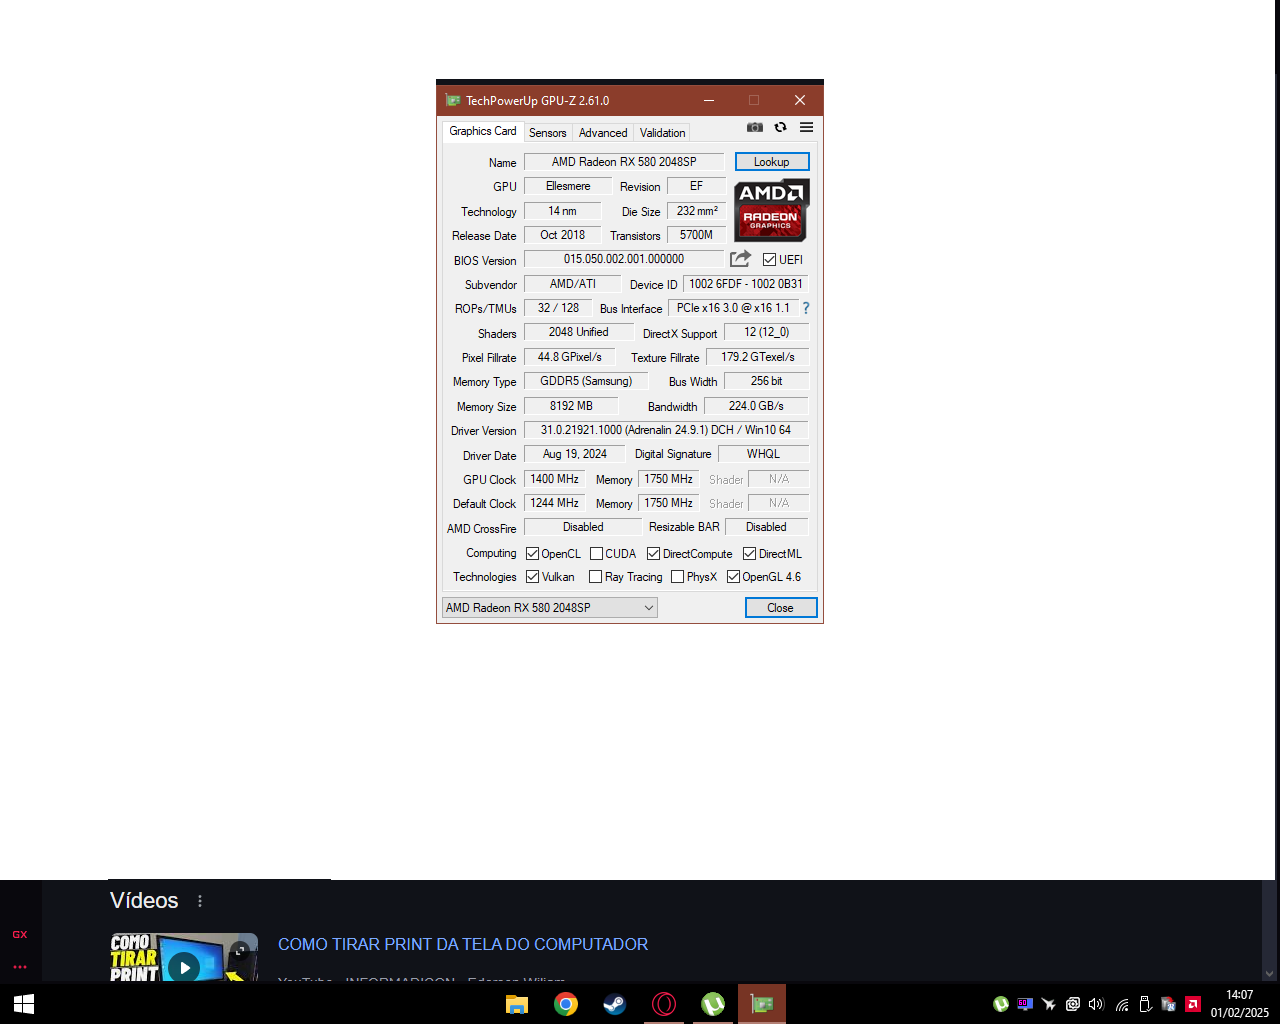Click the Memory Size value 8192 MB
This screenshot has height=1024, width=1280.
tap(571, 406)
